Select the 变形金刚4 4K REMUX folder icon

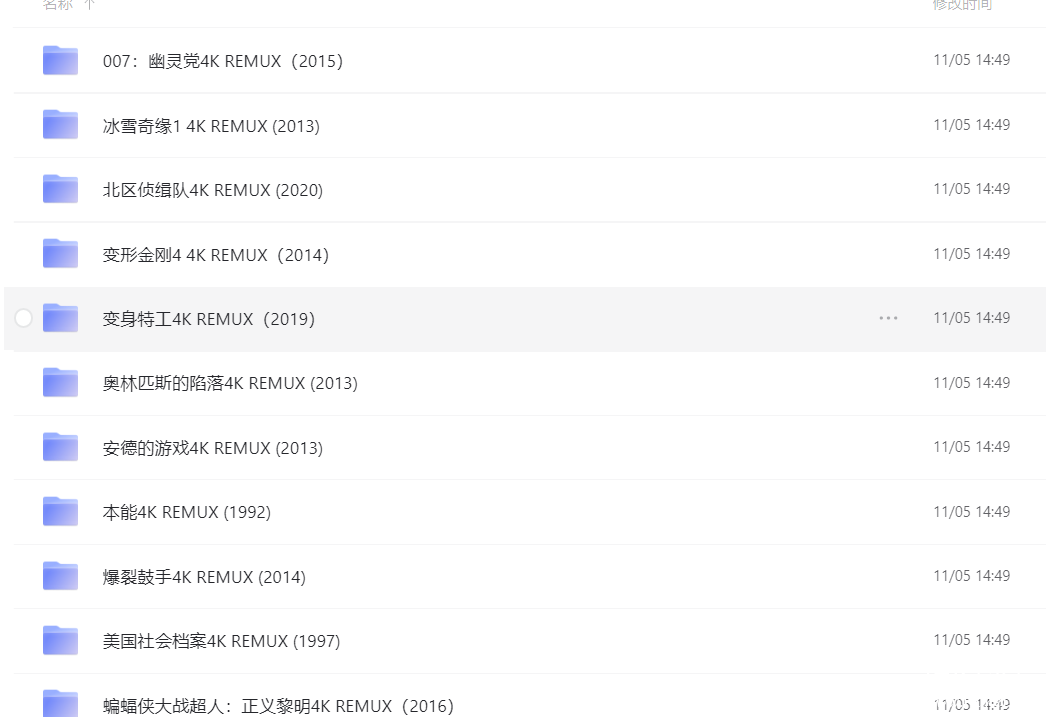[60, 254]
